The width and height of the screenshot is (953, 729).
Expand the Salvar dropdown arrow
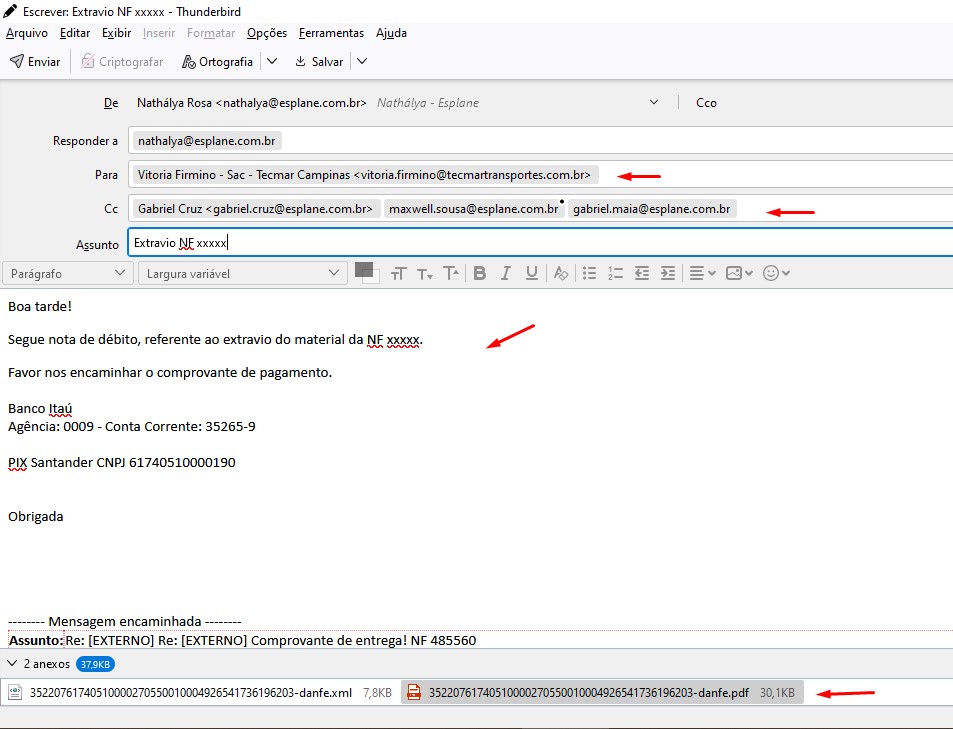[x=362, y=62]
